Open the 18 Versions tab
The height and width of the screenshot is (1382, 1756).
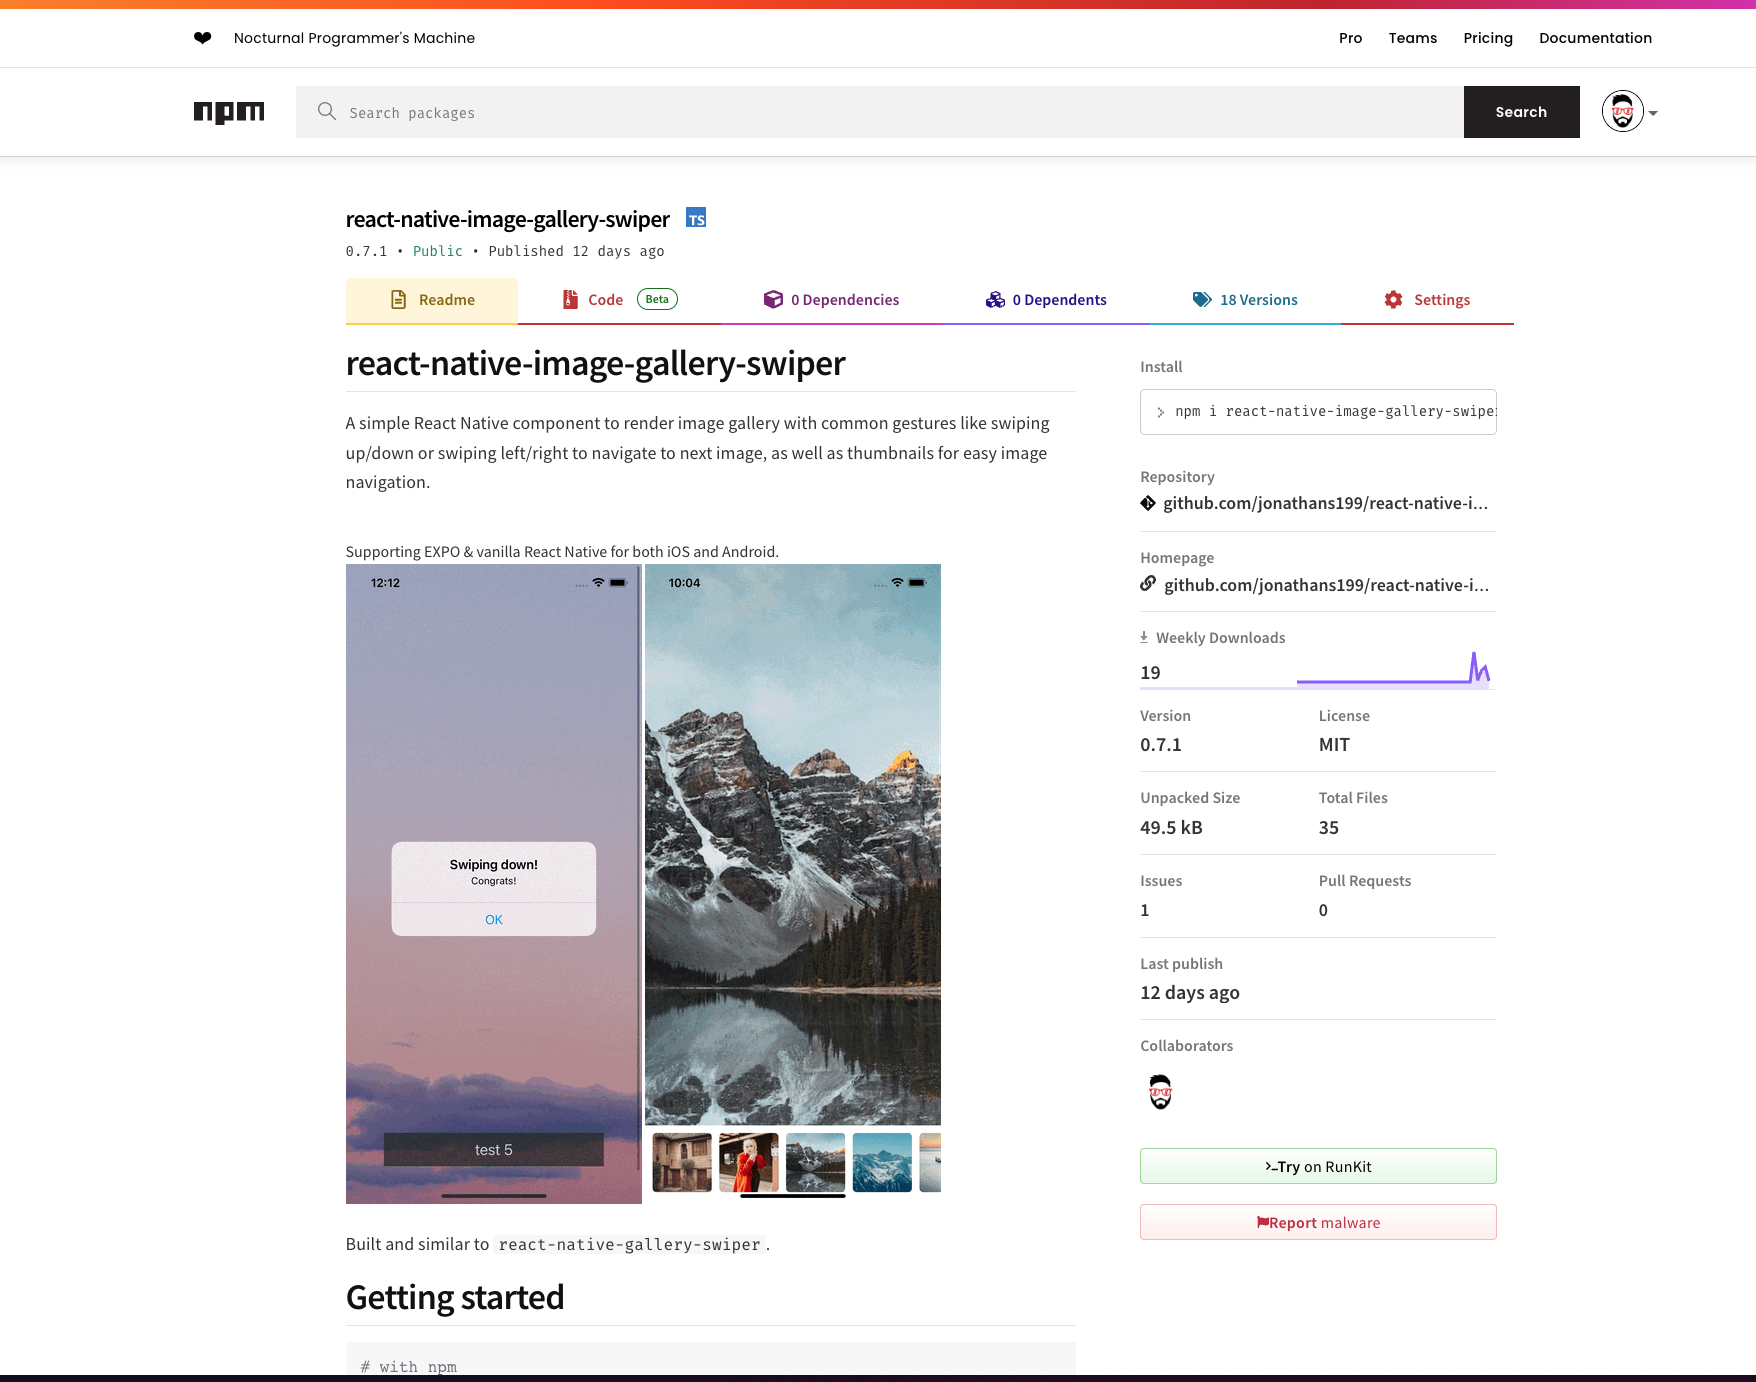(x=1245, y=300)
